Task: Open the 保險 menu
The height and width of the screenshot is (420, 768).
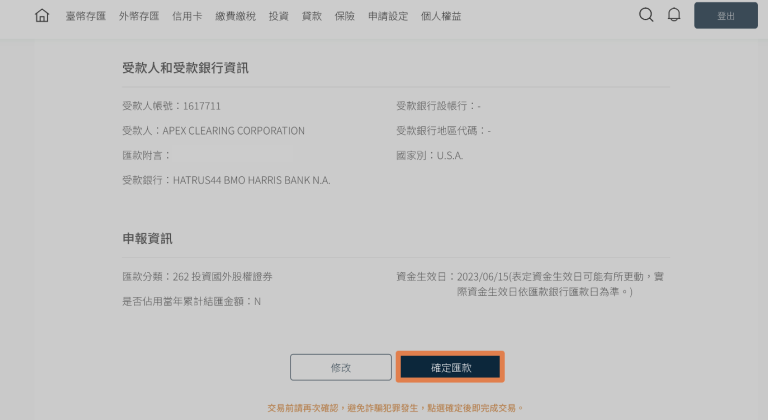Action: point(344,17)
